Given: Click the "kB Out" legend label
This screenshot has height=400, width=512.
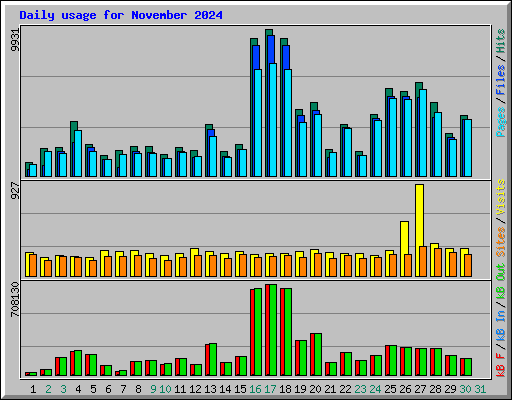Looking at the screenshot, I should [x=501, y=281].
